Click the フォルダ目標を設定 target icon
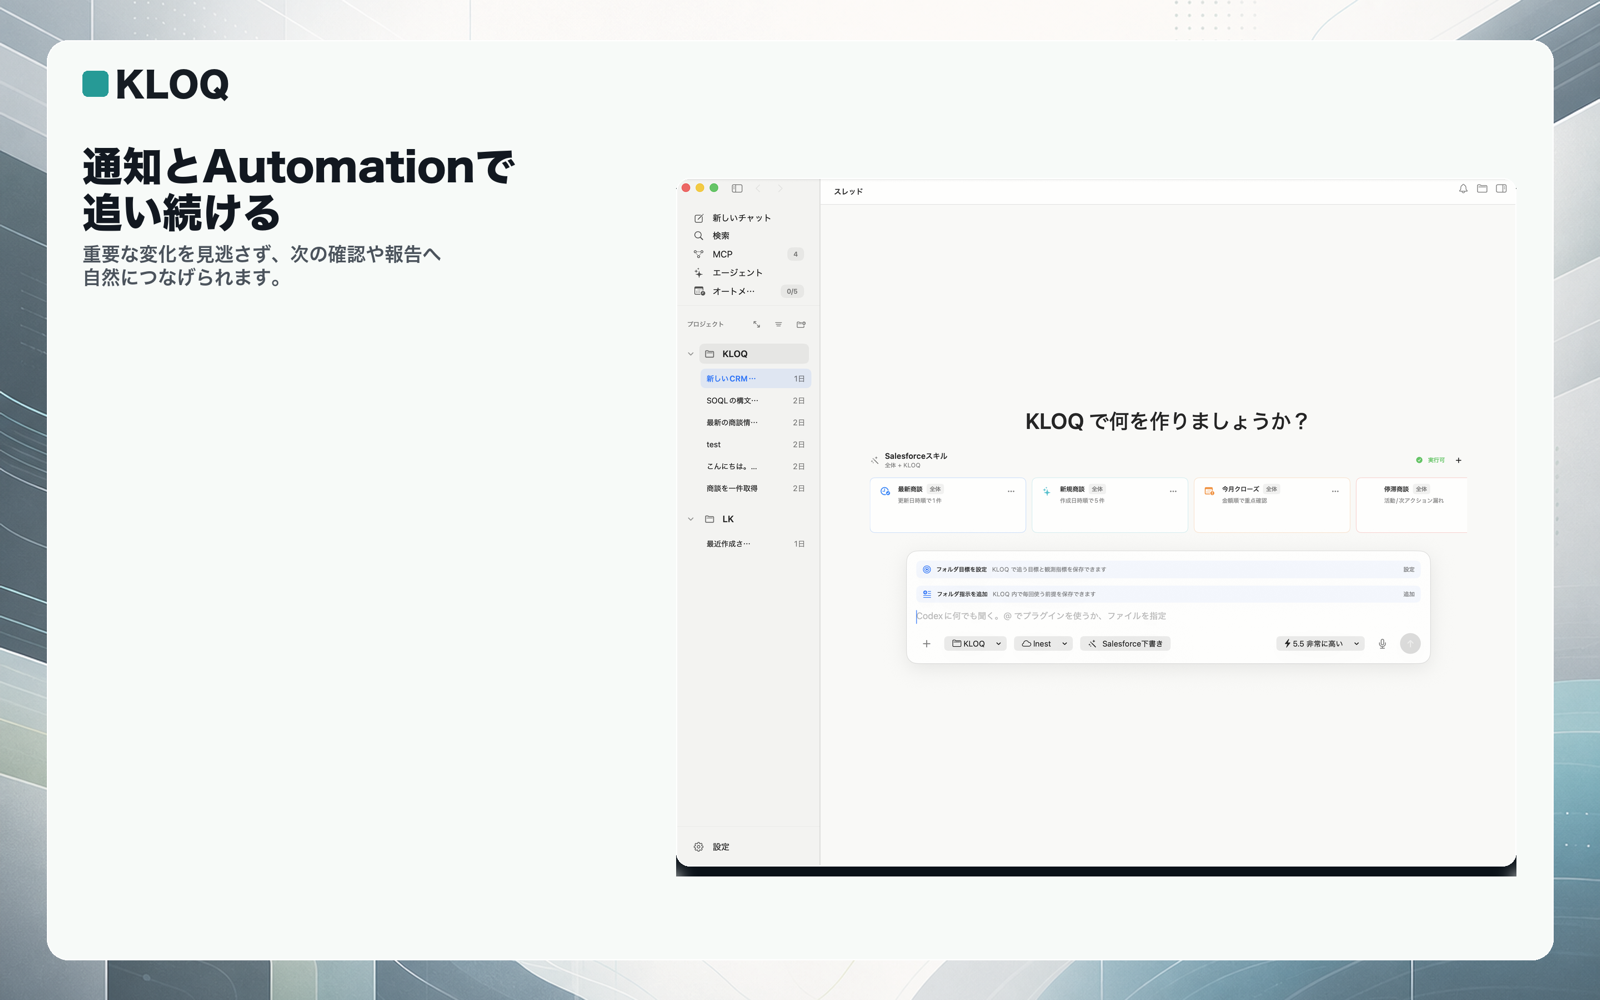Screen dimensions: 1600x1000 (x=927, y=569)
